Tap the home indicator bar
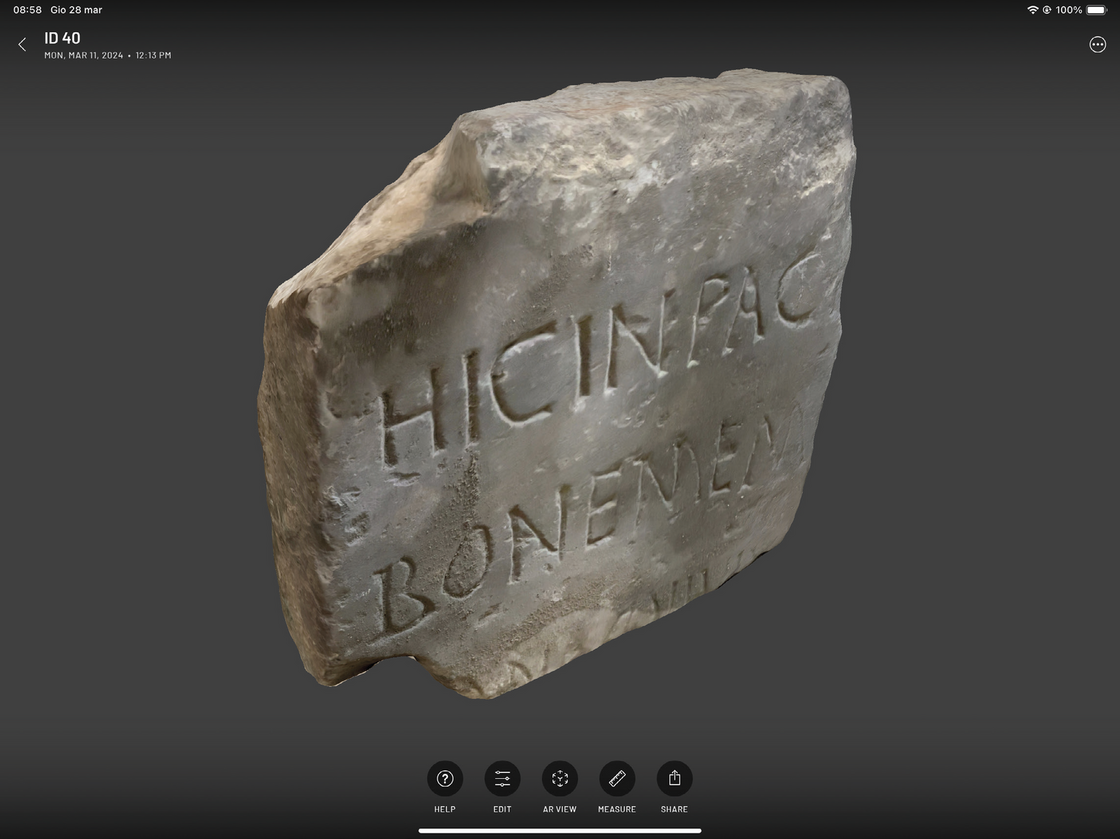This screenshot has width=1120, height=839. pos(560,830)
